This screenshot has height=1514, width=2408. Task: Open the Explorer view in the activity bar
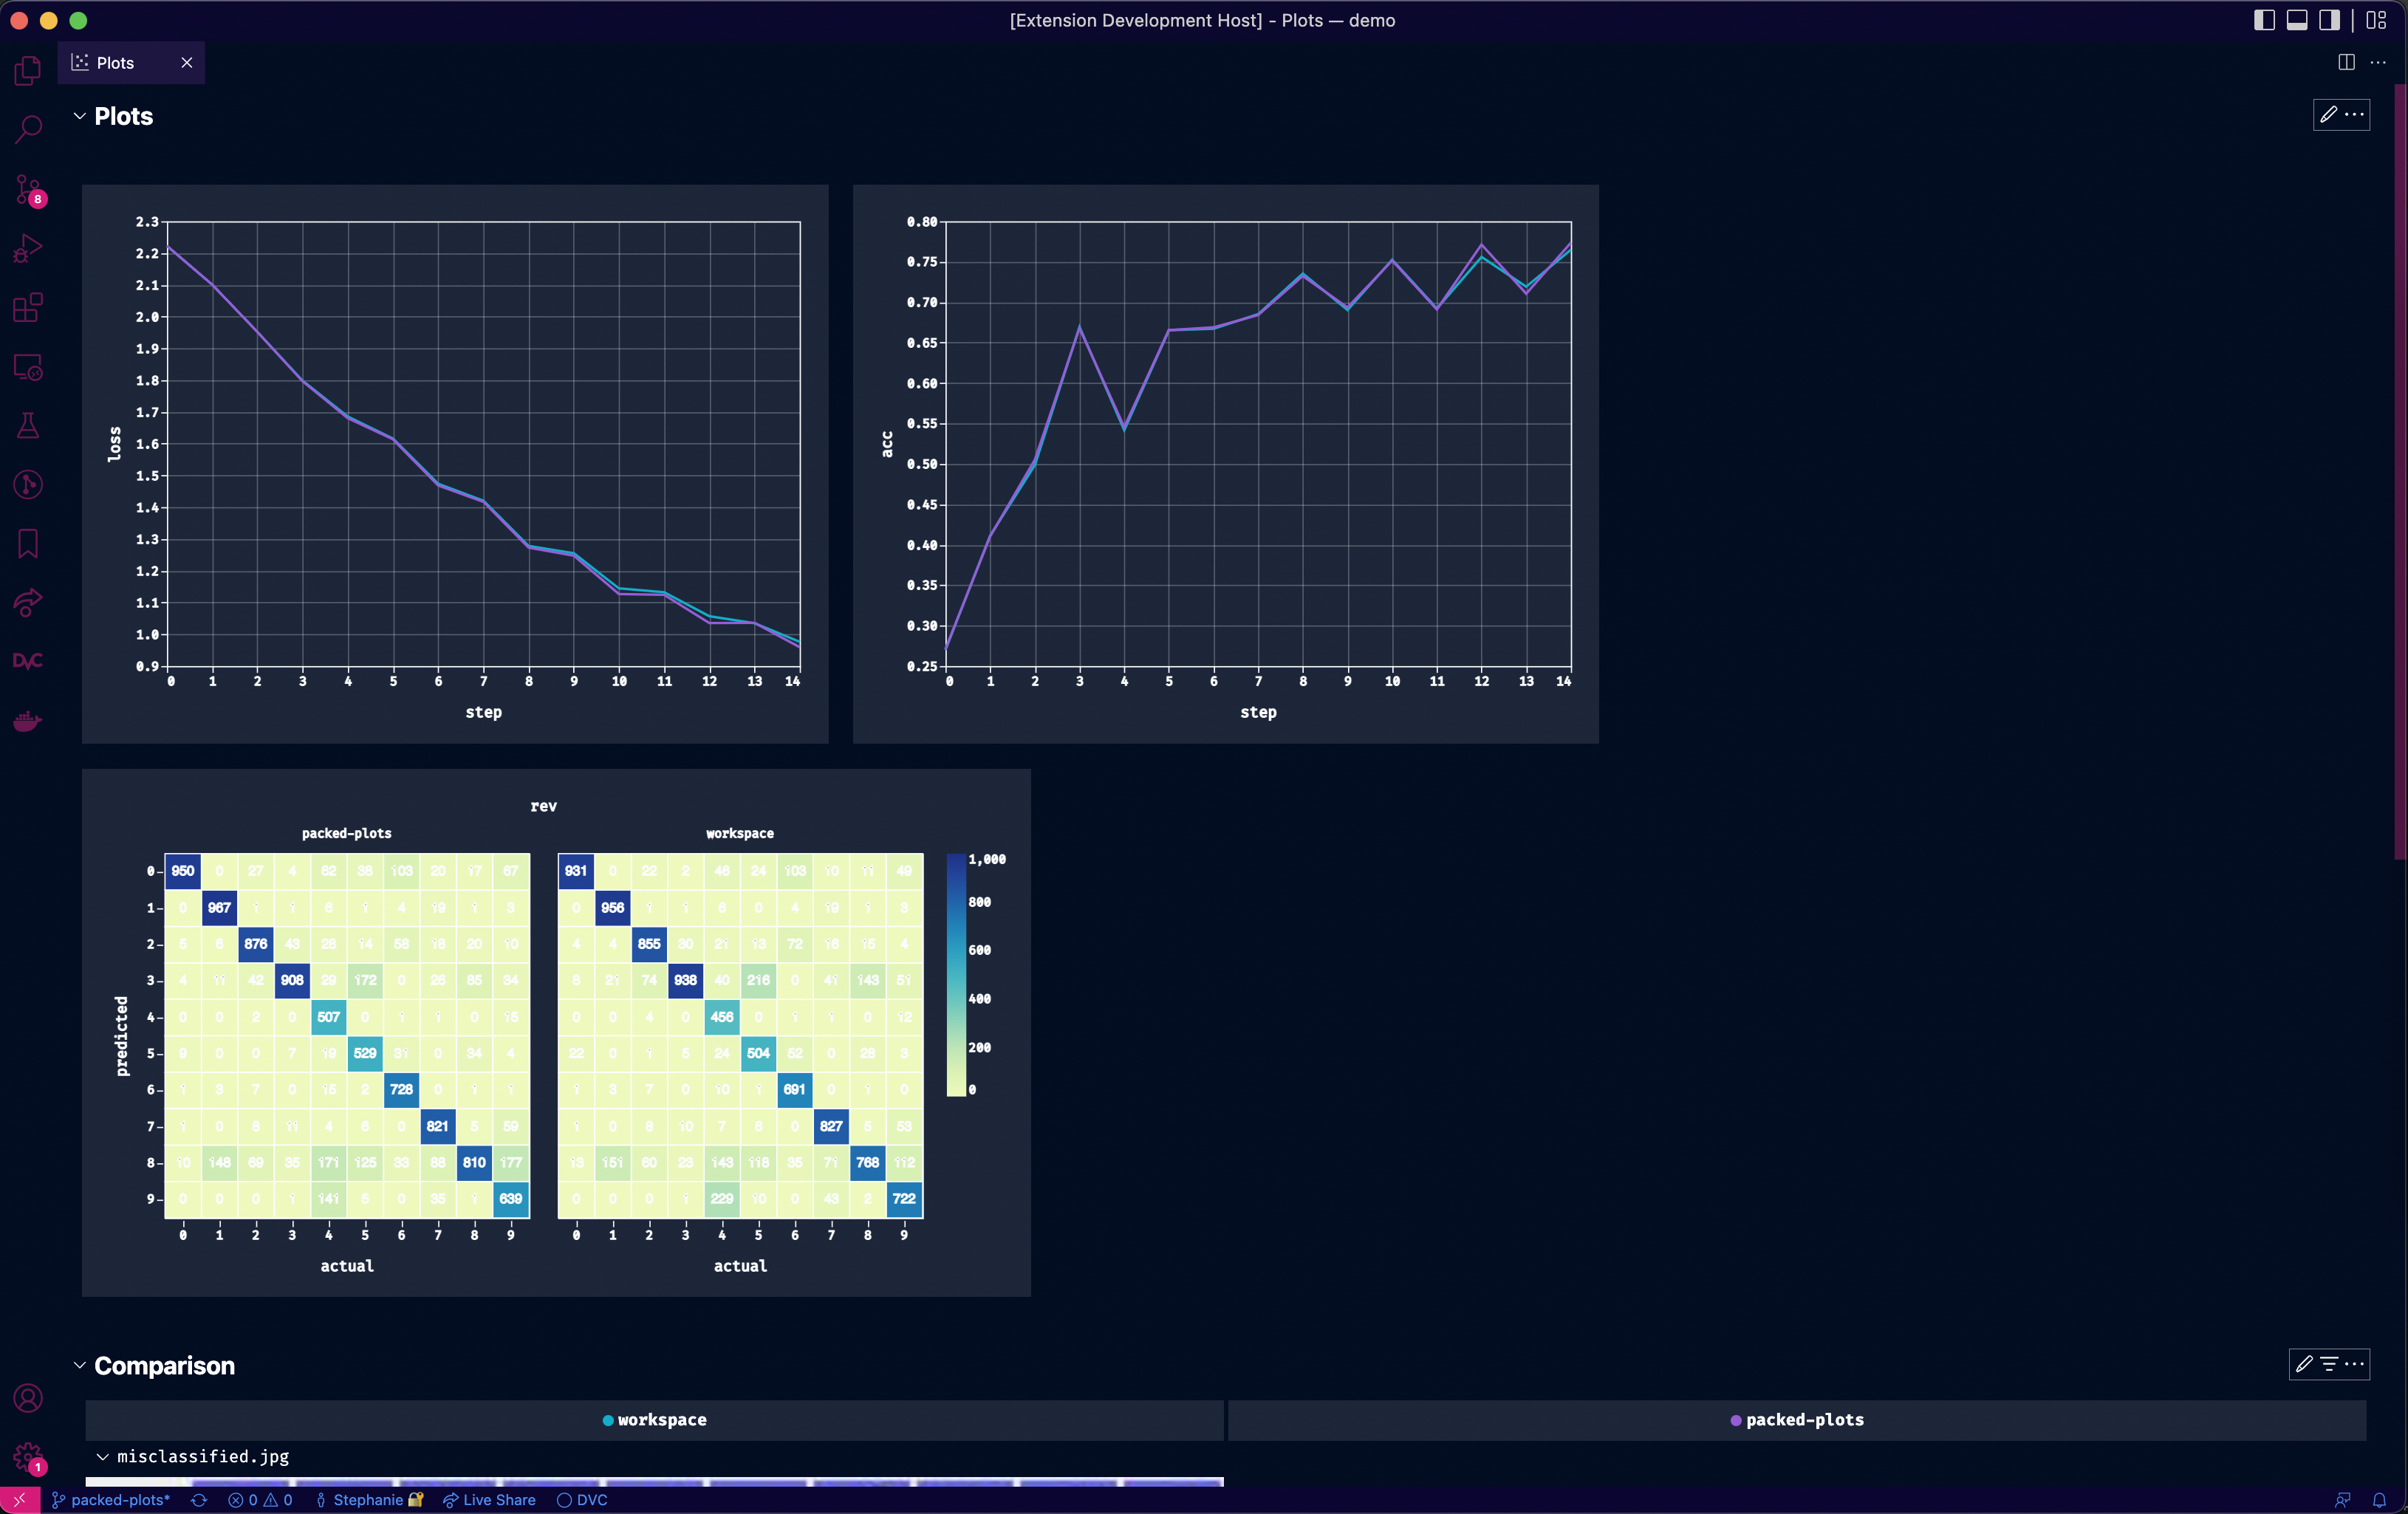point(27,70)
